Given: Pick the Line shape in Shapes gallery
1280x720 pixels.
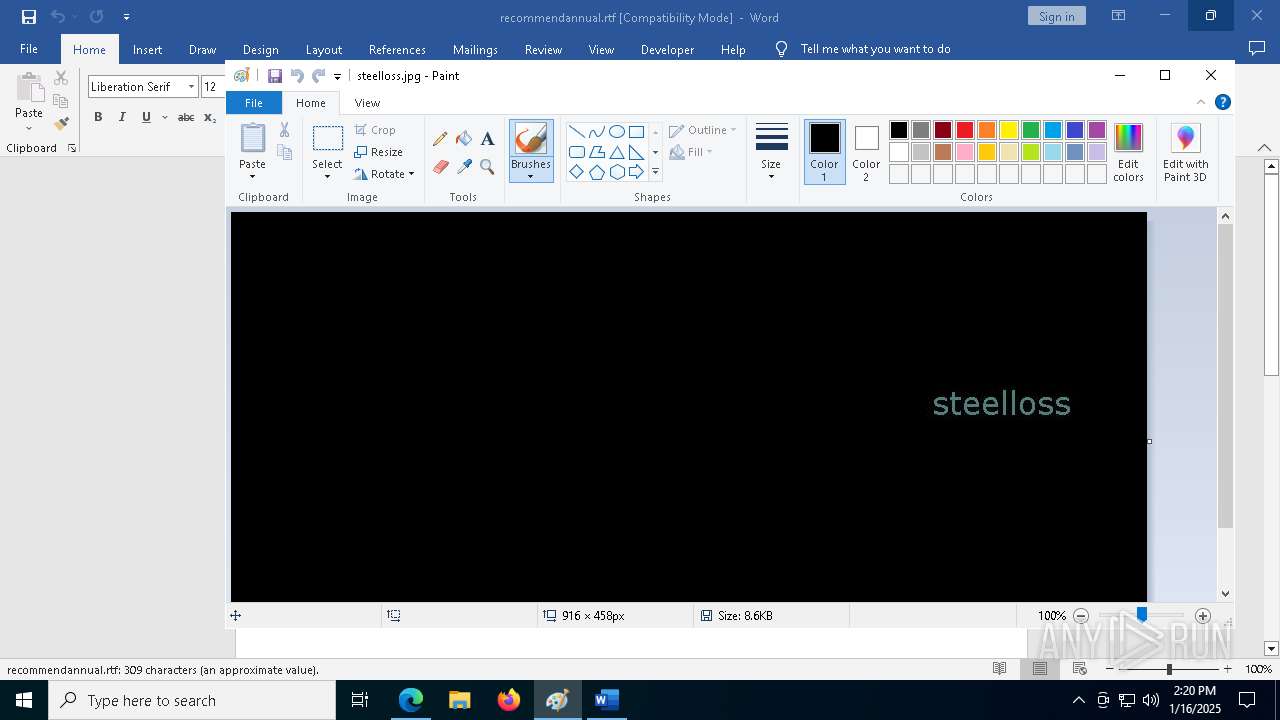Looking at the screenshot, I should 577,132.
